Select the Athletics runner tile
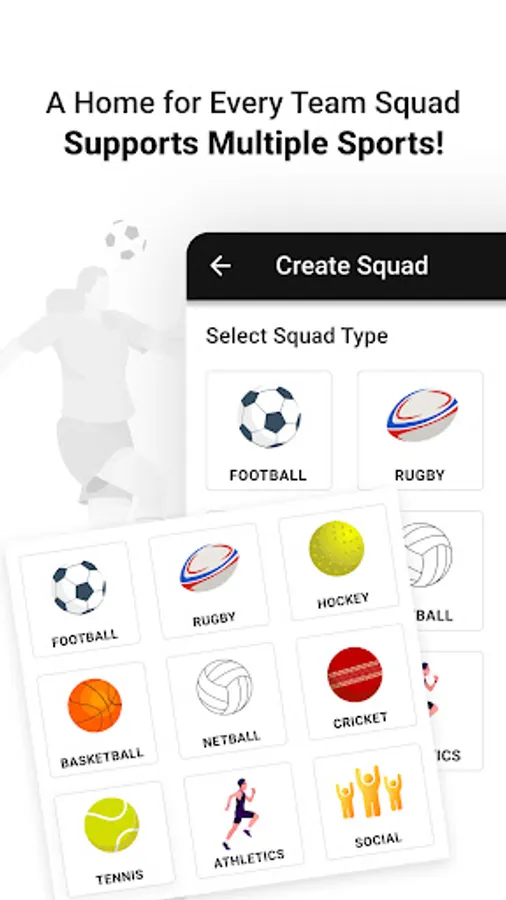 (243, 820)
